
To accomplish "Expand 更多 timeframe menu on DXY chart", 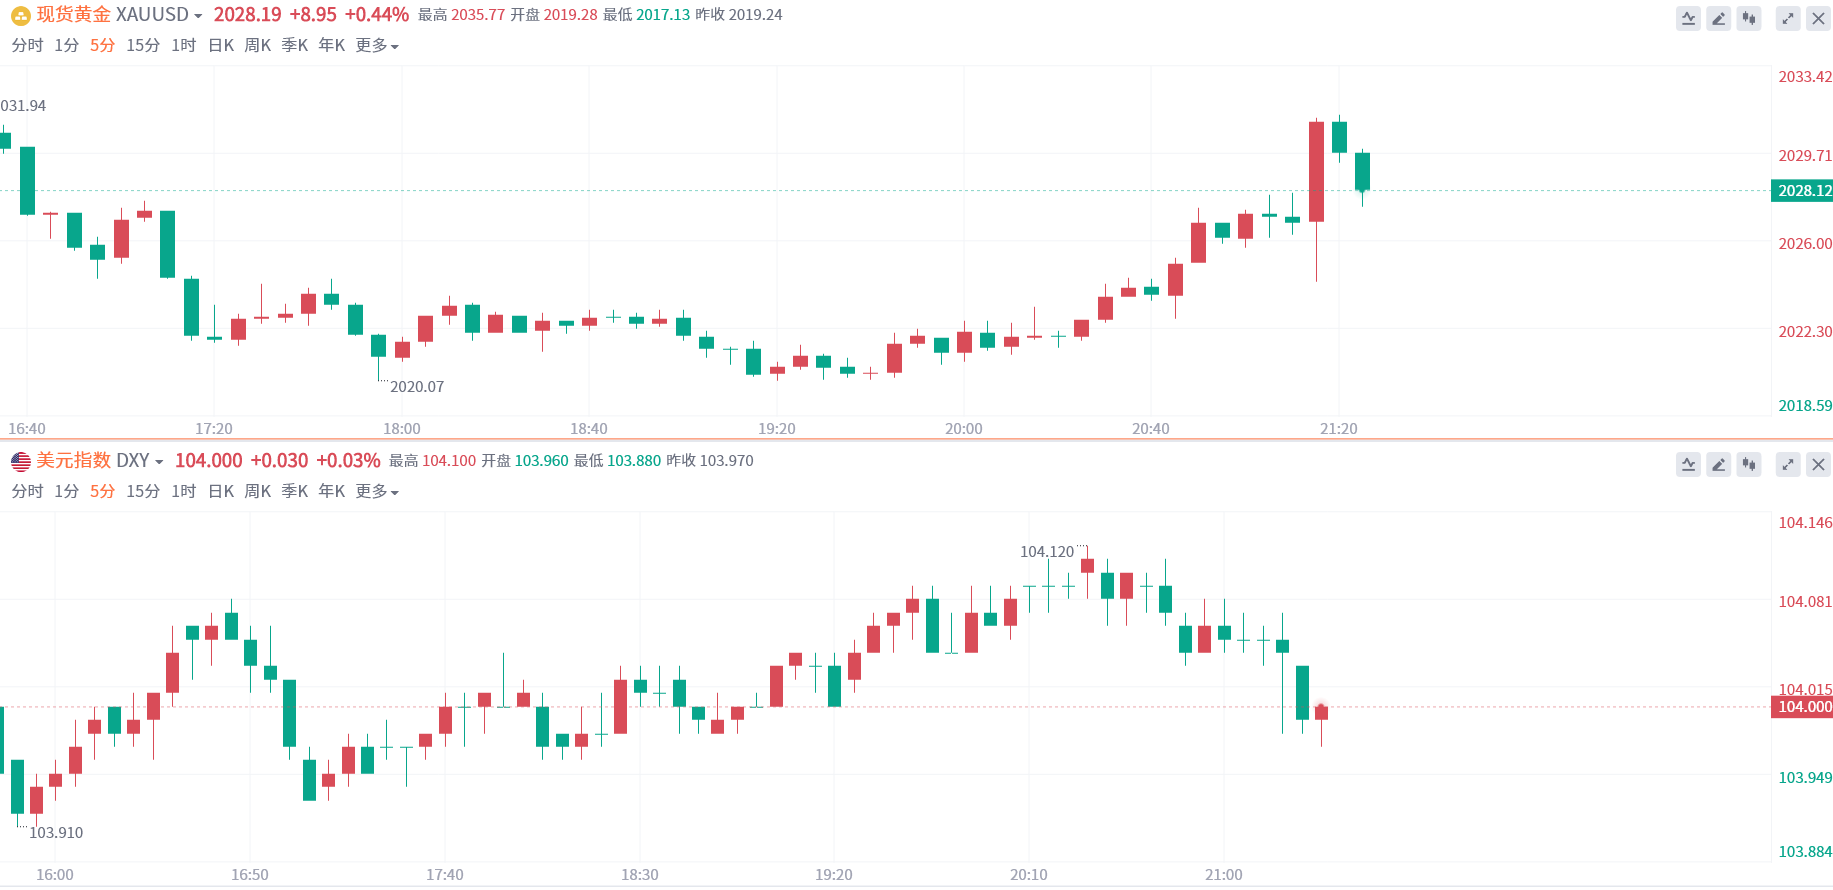I will 377,492.
